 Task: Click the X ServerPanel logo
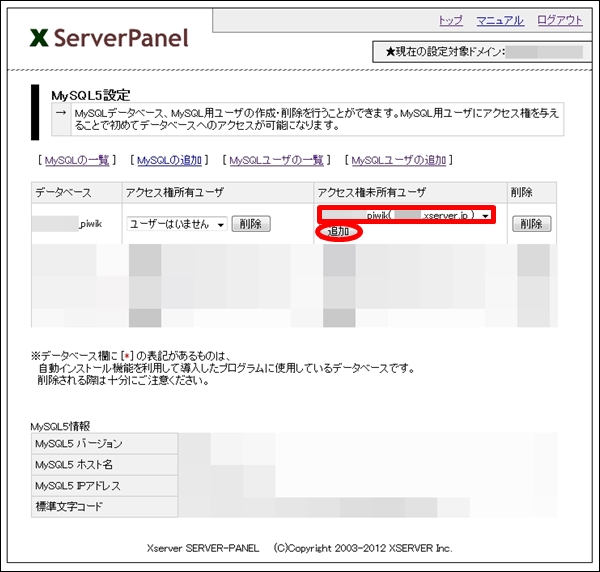click(x=109, y=38)
